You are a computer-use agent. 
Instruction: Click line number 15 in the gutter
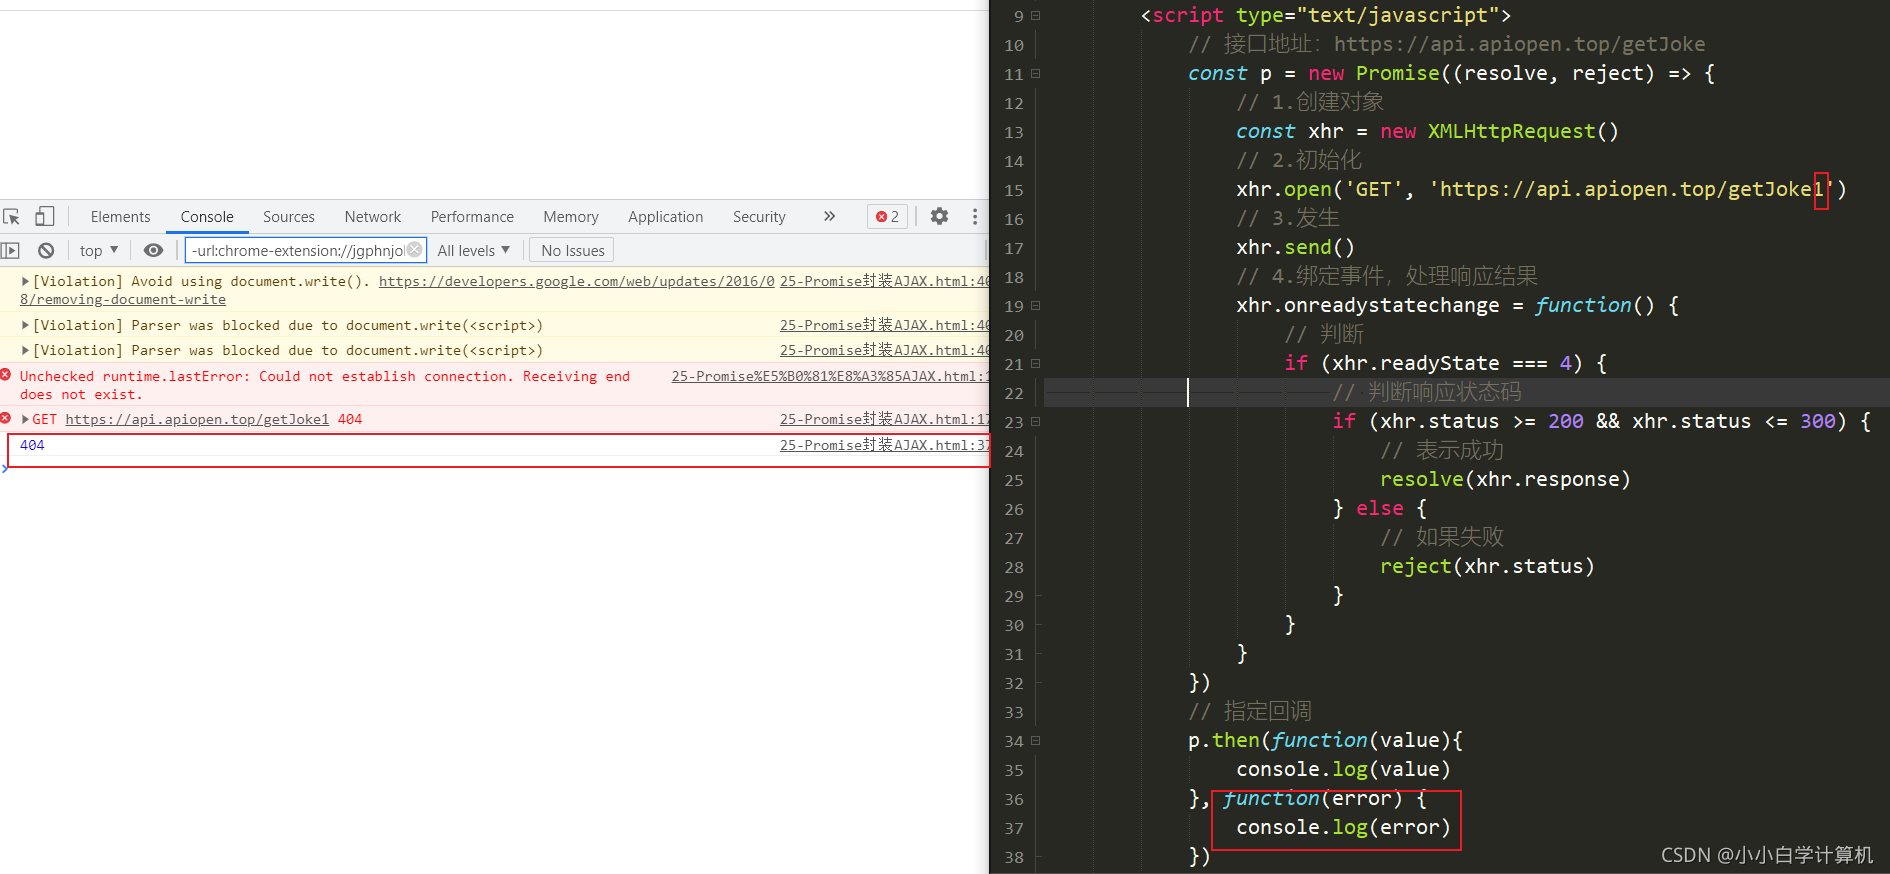coord(1014,190)
